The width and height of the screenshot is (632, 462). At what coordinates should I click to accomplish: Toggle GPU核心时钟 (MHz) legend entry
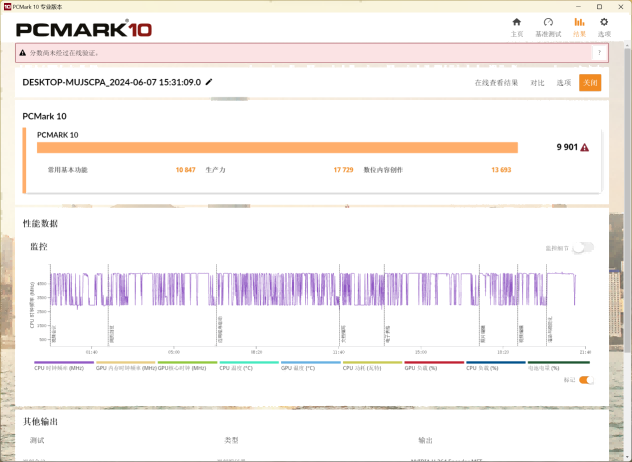coord(187,366)
